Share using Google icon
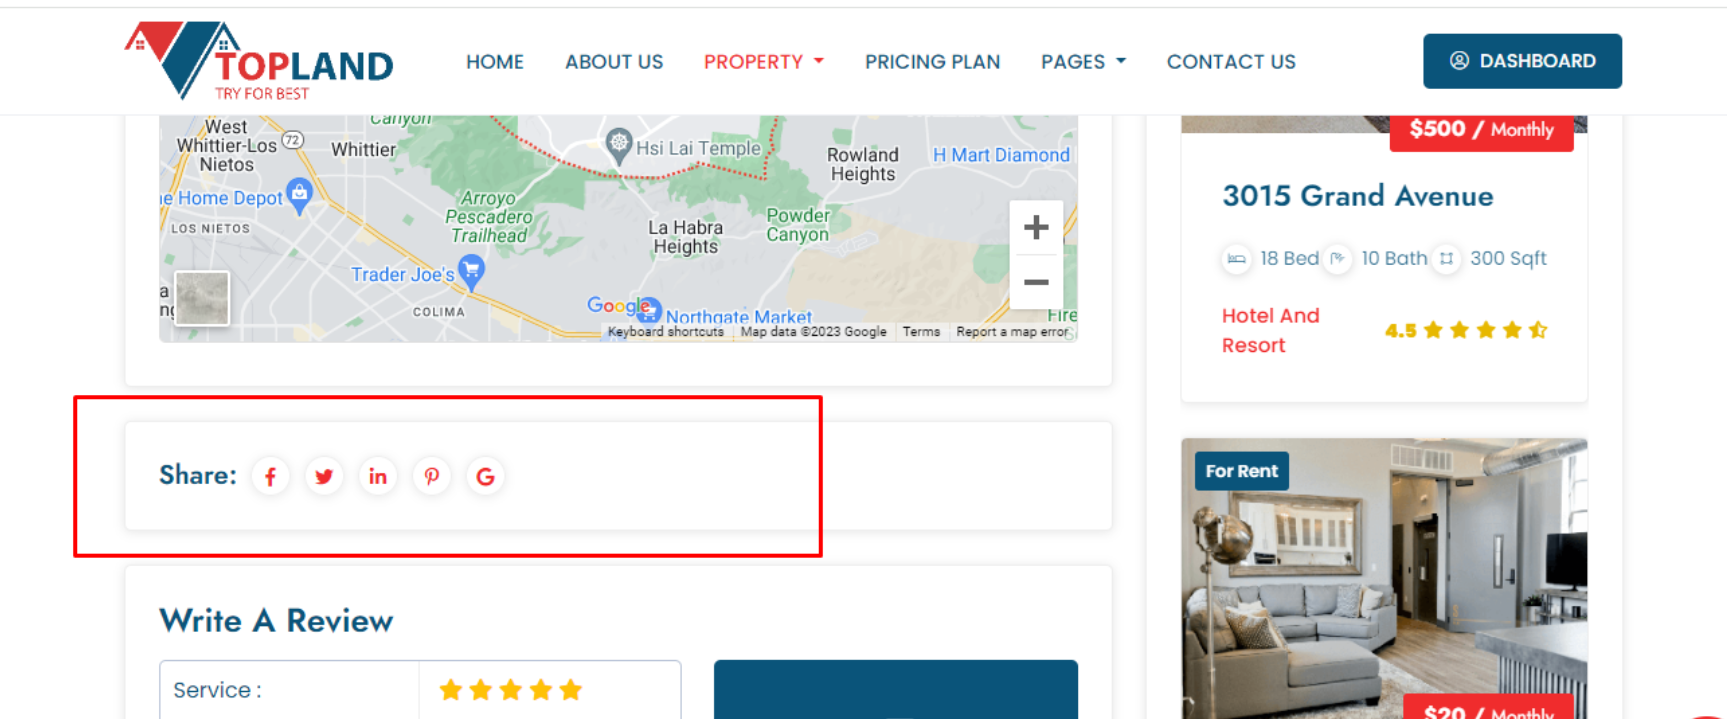This screenshot has height=719, width=1727. [486, 477]
